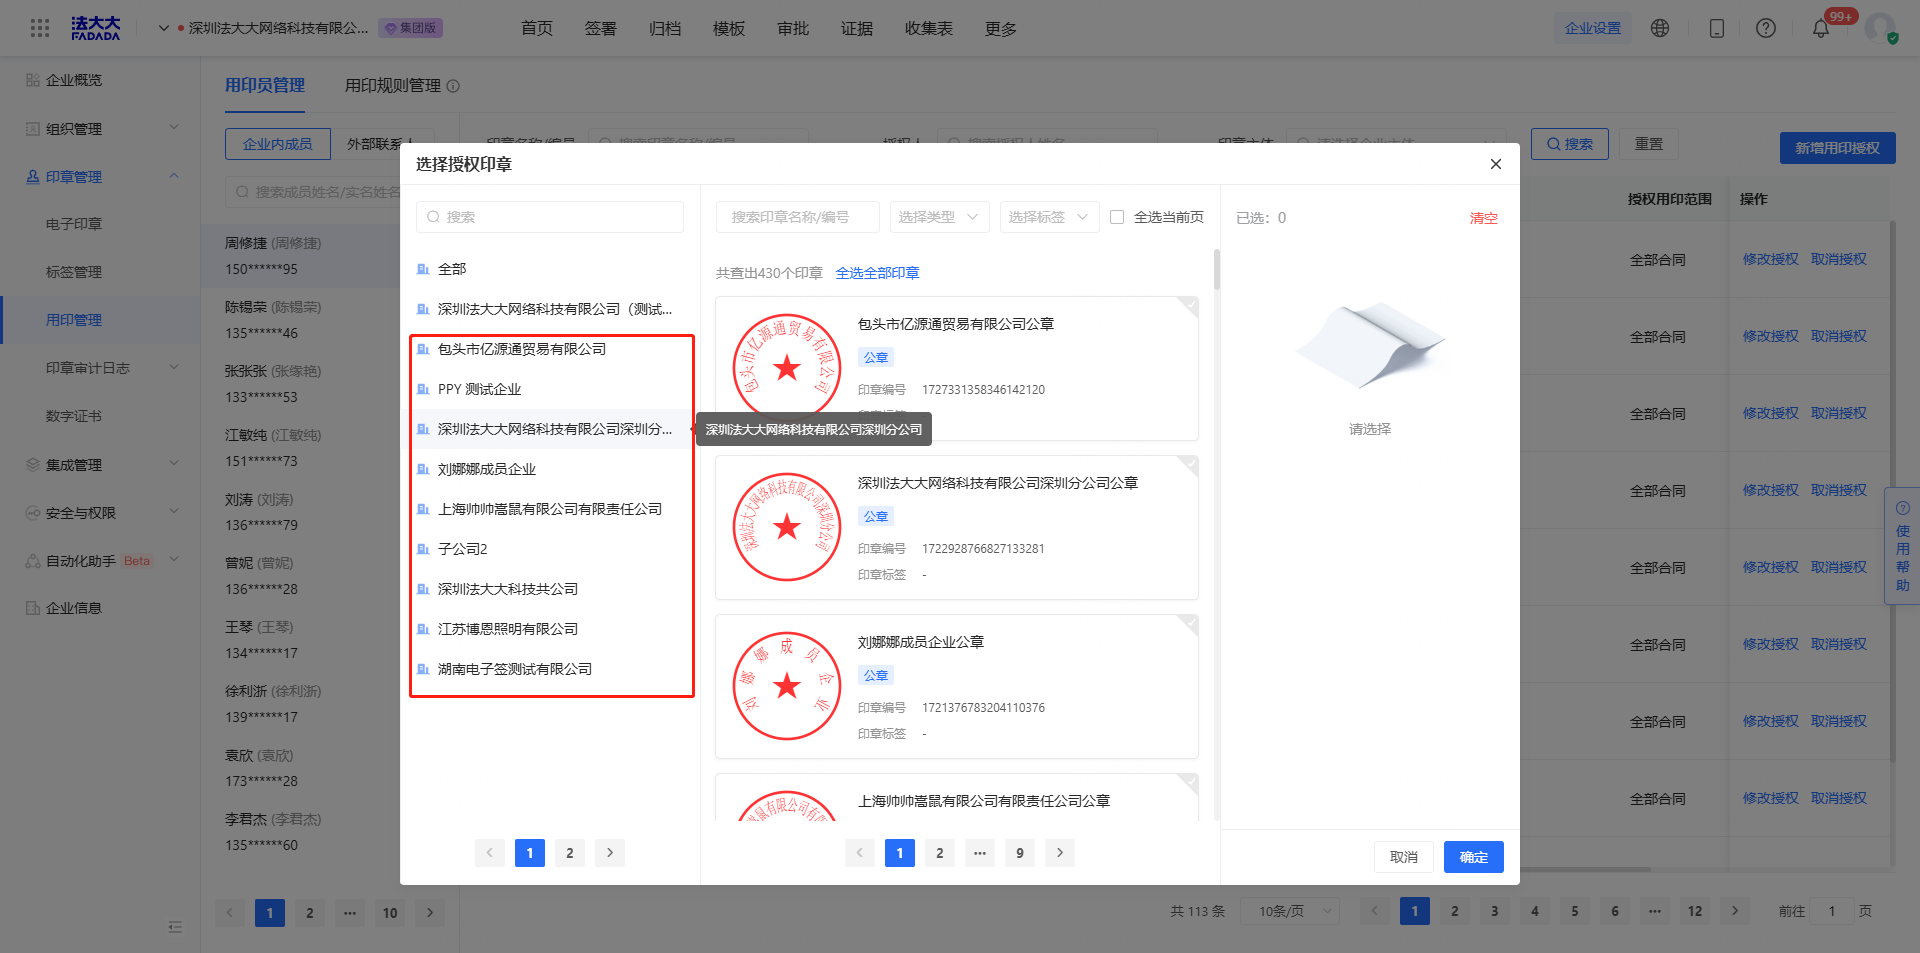Open notifications bell icon

pos(1821,28)
